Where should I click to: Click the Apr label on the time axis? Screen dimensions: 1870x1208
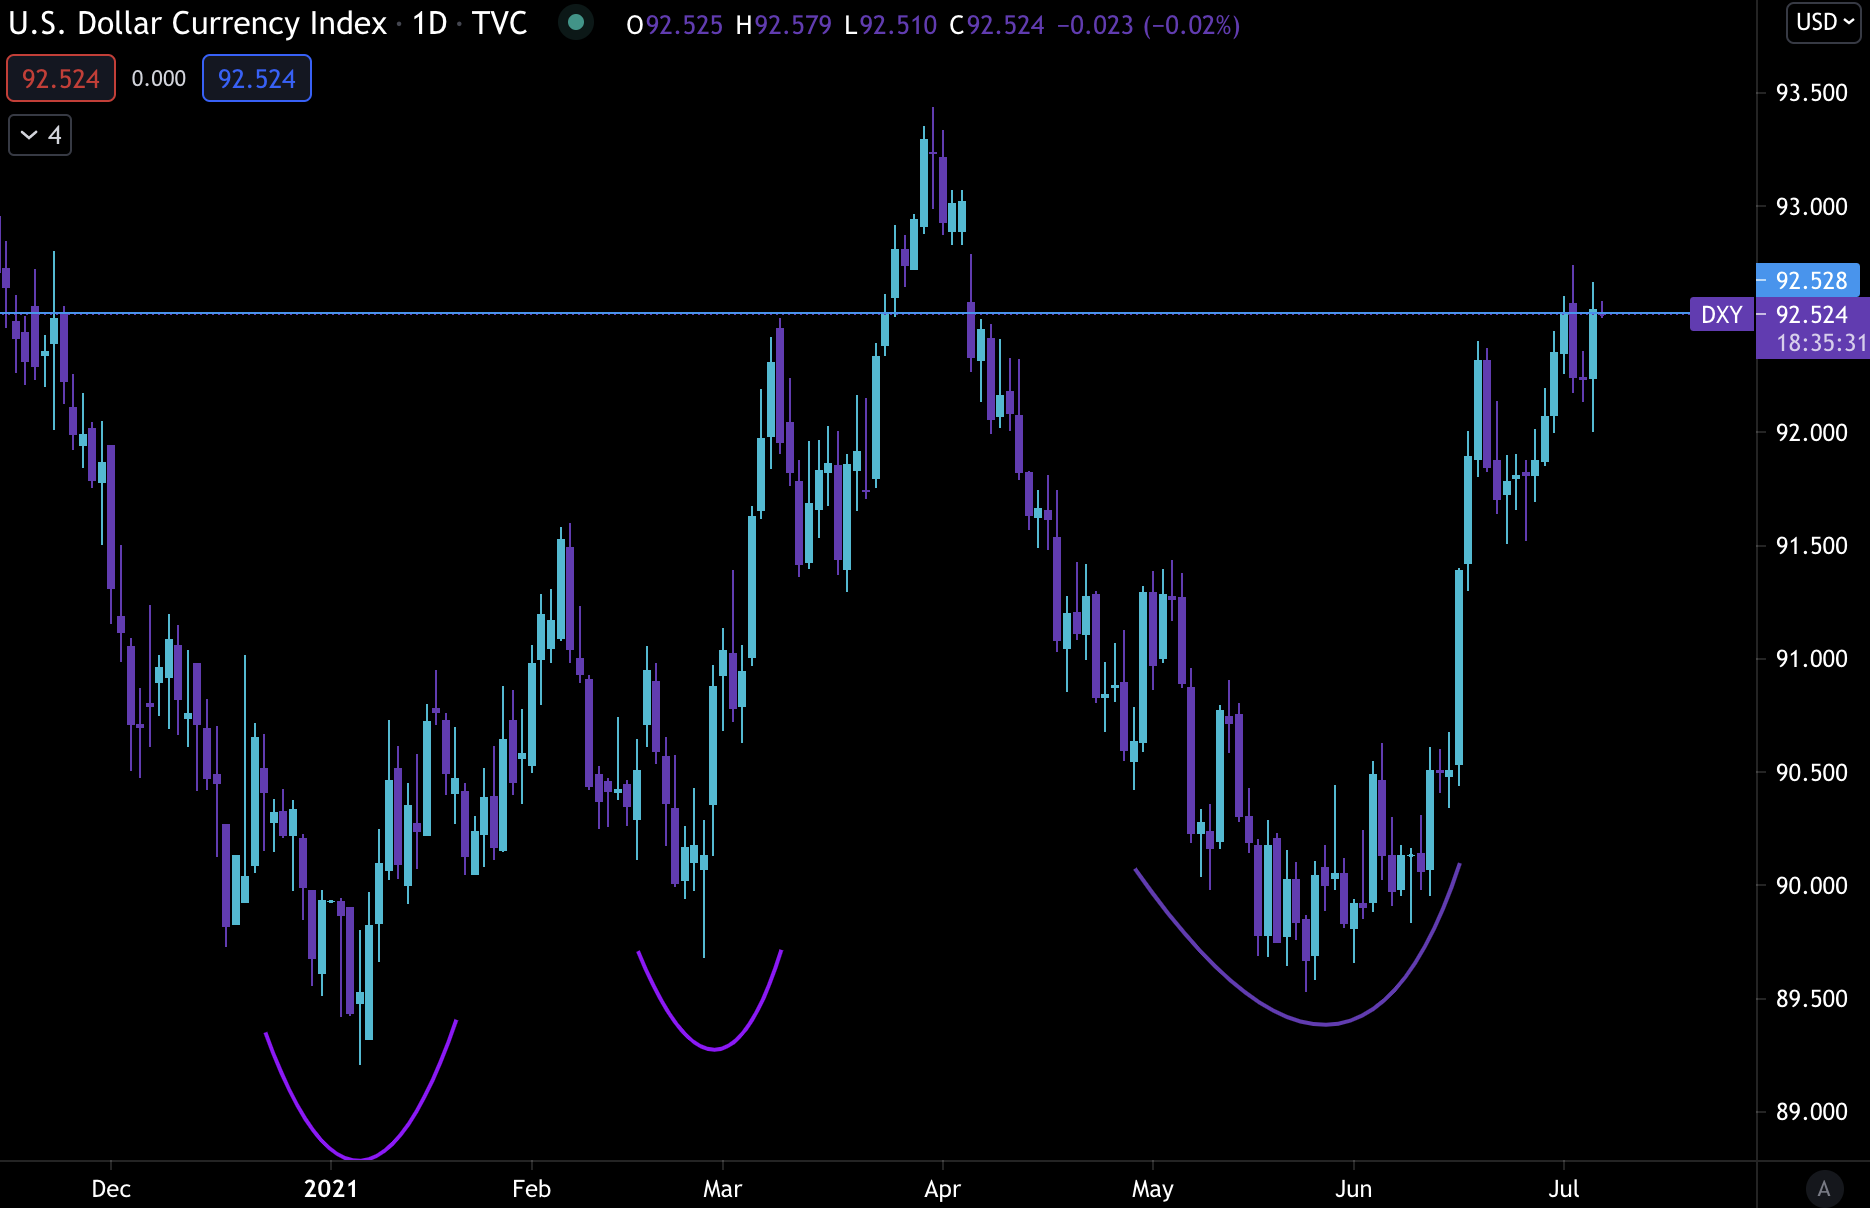tap(942, 1189)
